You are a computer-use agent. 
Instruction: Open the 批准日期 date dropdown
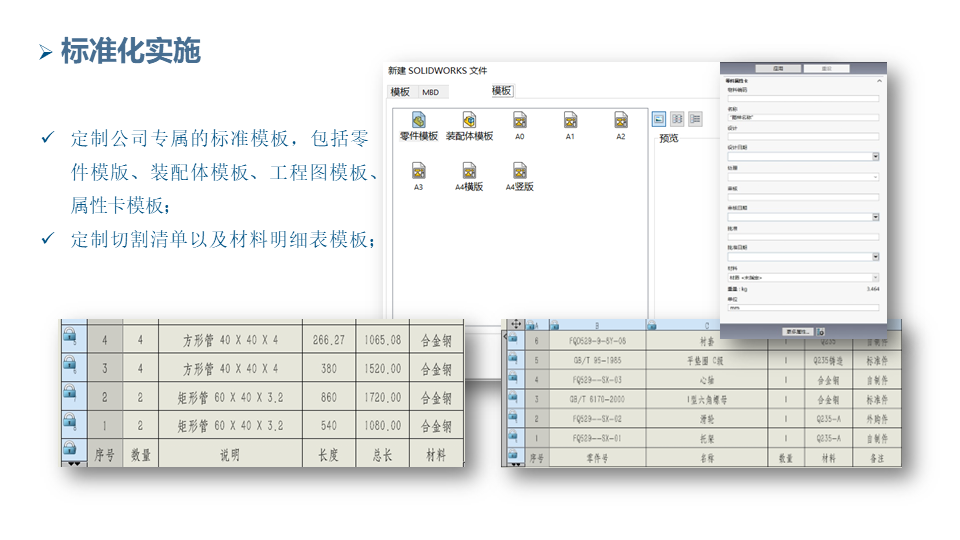876,257
